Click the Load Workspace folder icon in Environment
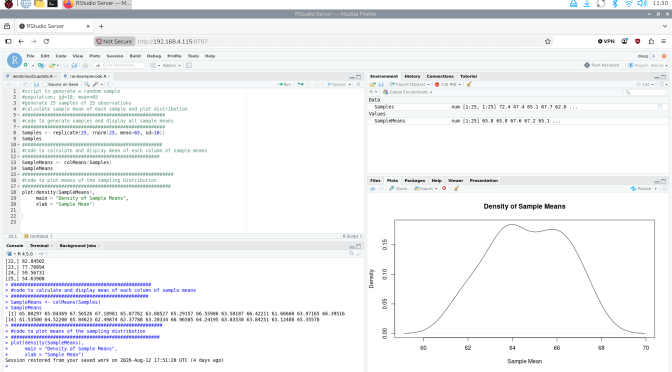This screenshot has height=372, width=672. (372, 84)
